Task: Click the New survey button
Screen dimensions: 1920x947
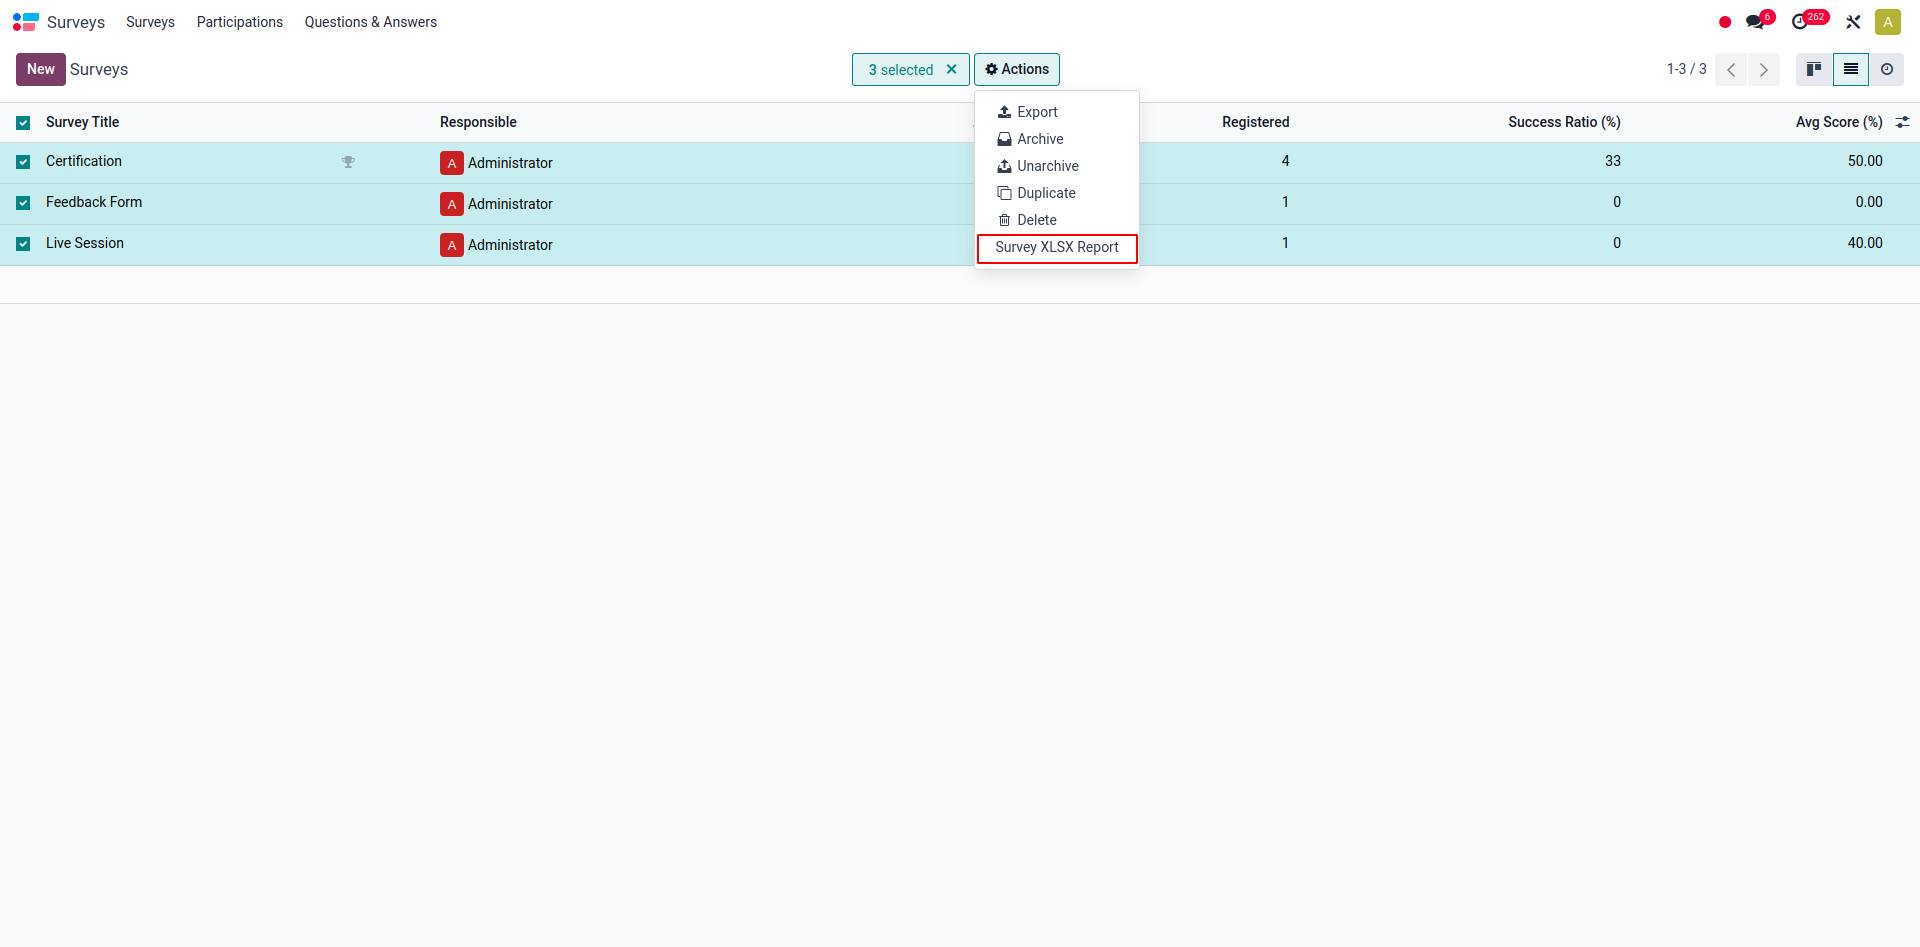Action: coord(41,69)
